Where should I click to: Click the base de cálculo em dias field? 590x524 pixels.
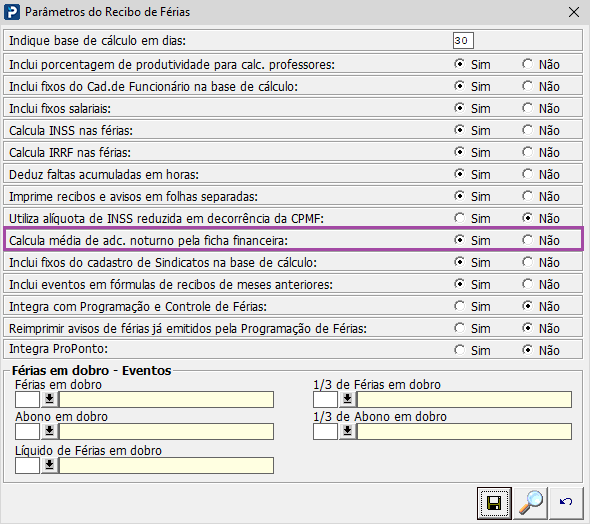tap(463, 41)
